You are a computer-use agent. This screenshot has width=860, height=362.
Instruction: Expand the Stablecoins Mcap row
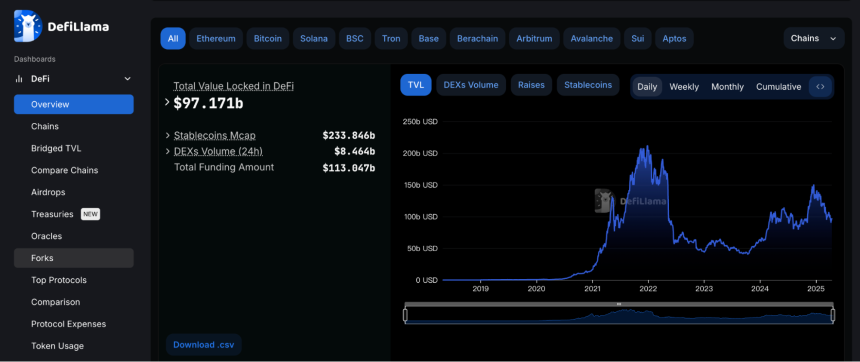click(x=167, y=135)
